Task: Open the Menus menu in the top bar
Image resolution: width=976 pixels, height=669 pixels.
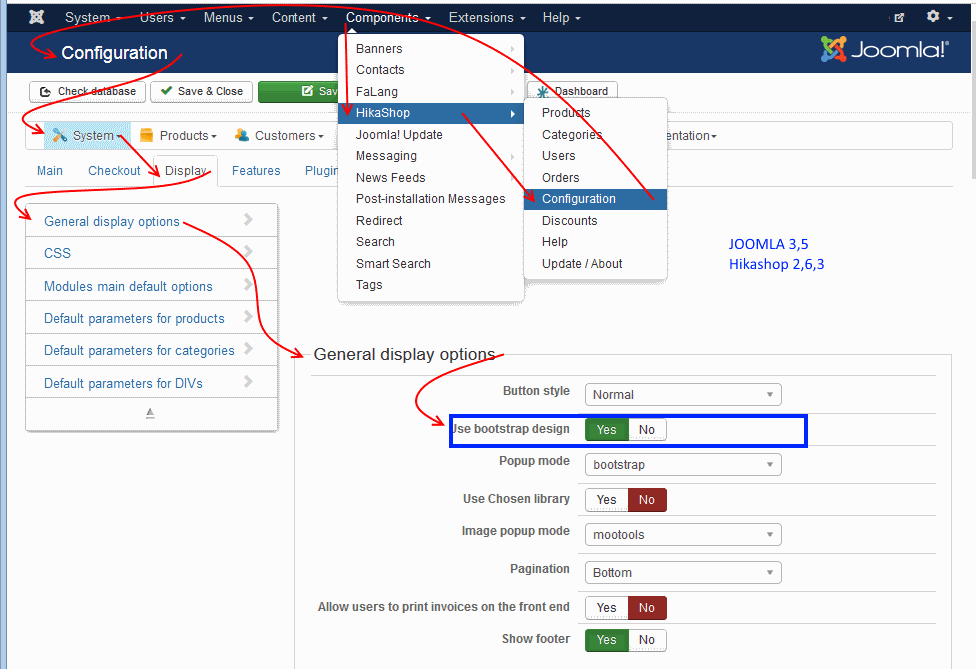Action: coord(228,17)
